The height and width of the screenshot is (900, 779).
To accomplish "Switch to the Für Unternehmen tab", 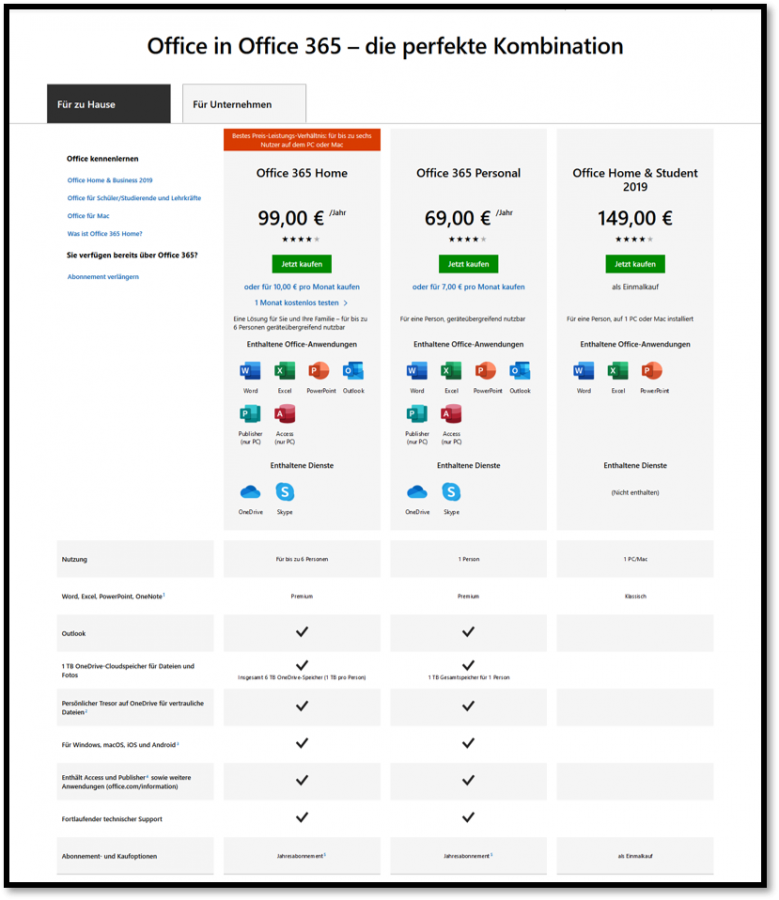I will click(x=244, y=104).
